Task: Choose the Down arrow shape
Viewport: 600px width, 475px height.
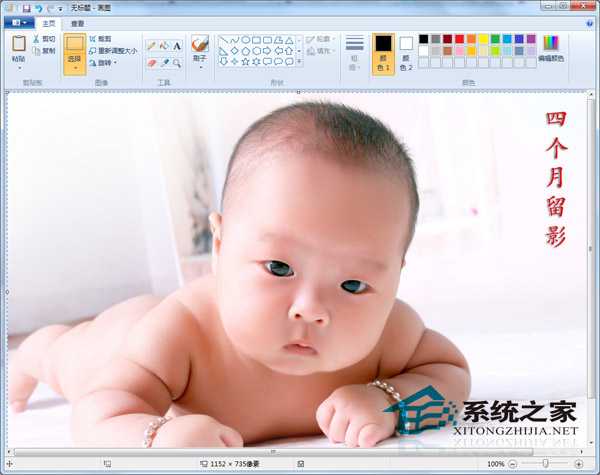Action: tap(223, 61)
